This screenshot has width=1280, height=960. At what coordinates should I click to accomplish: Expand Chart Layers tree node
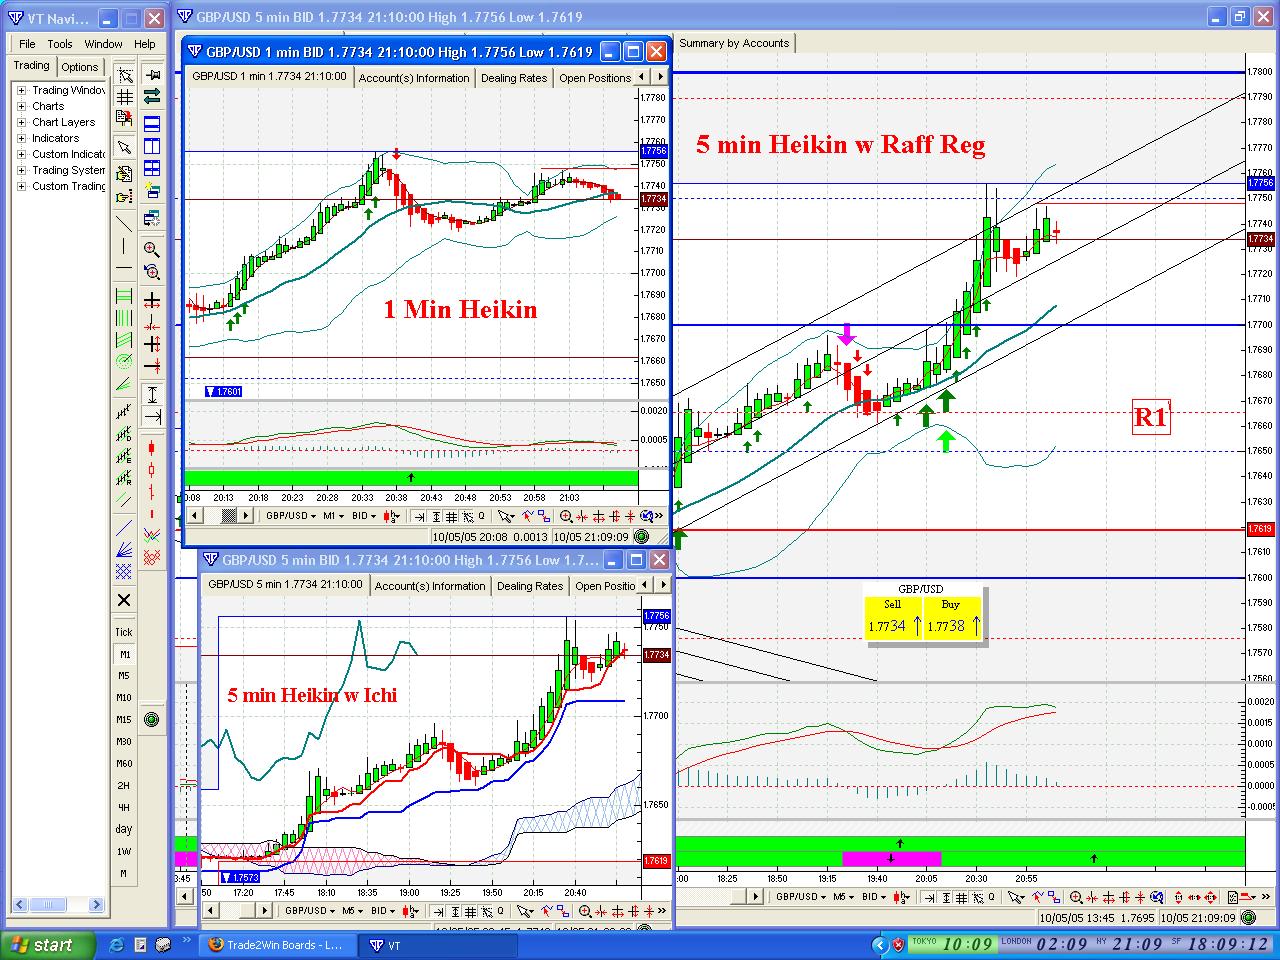pyautogui.click(x=21, y=122)
